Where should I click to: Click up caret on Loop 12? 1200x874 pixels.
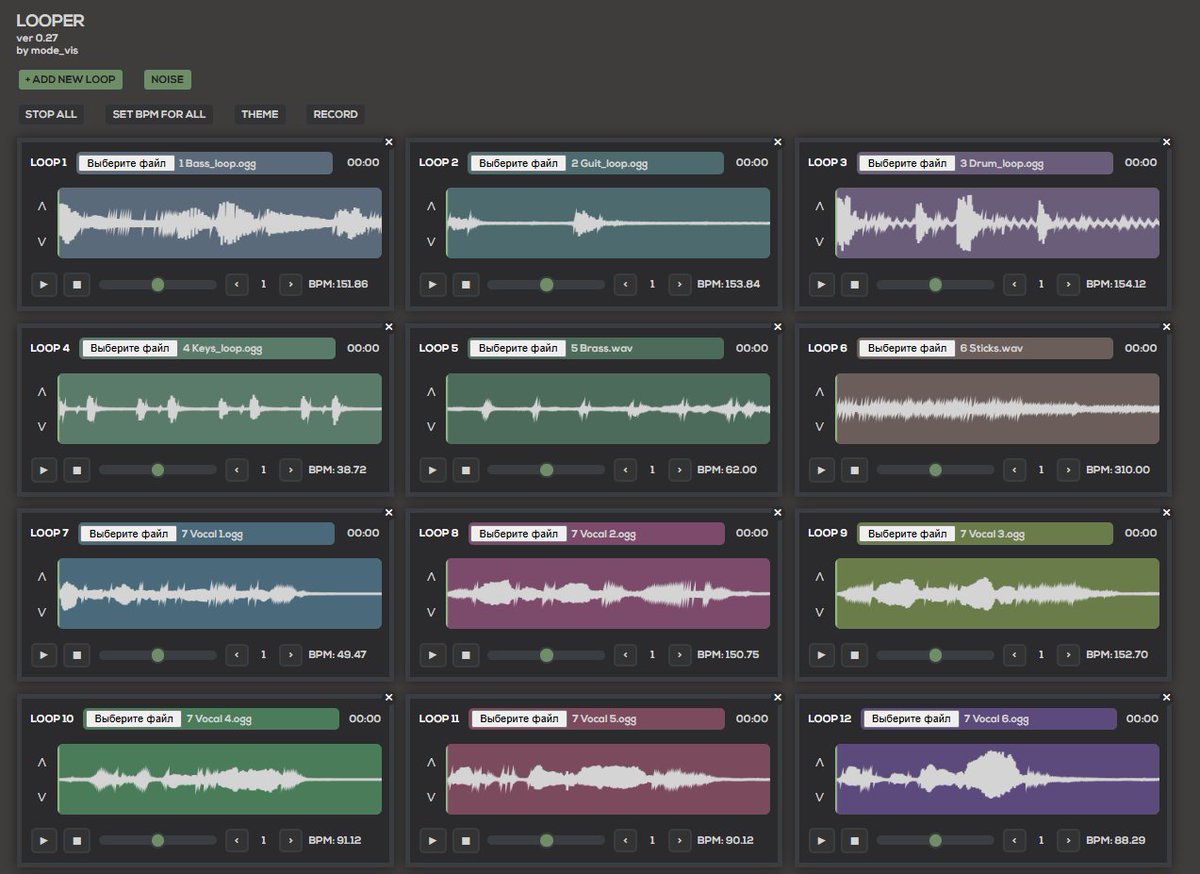click(820, 762)
